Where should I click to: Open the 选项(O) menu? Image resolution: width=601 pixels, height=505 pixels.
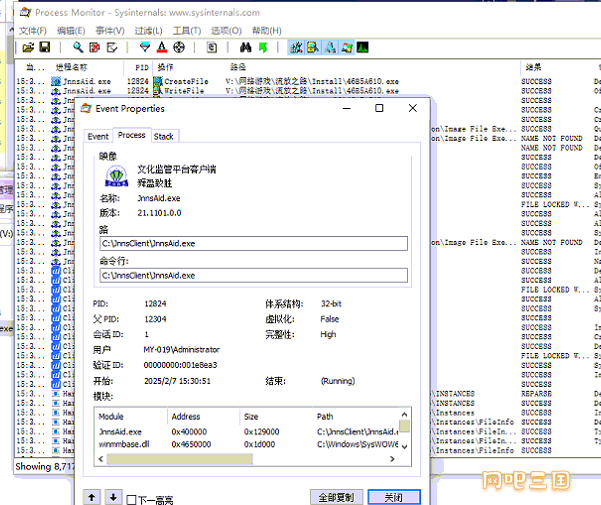pos(226,31)
